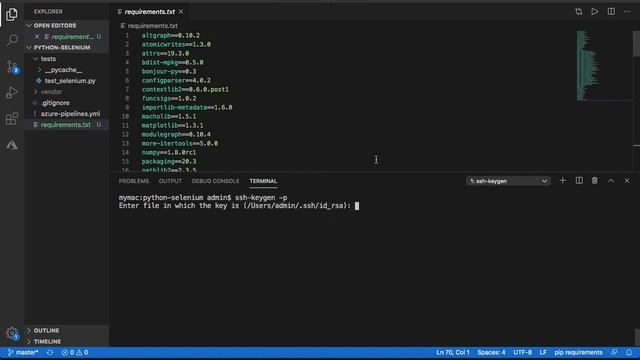Viewport: 640px width, 360px height.
Task: Close the requirements.txt editor tab
Action: click(x=181, y=12)
